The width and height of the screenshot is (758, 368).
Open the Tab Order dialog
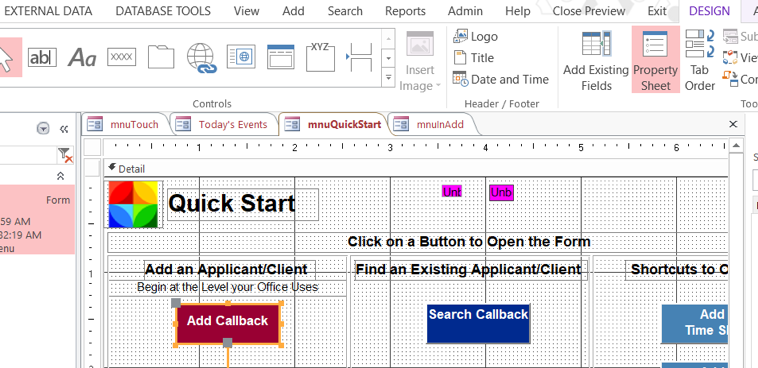tap(700, 60)
